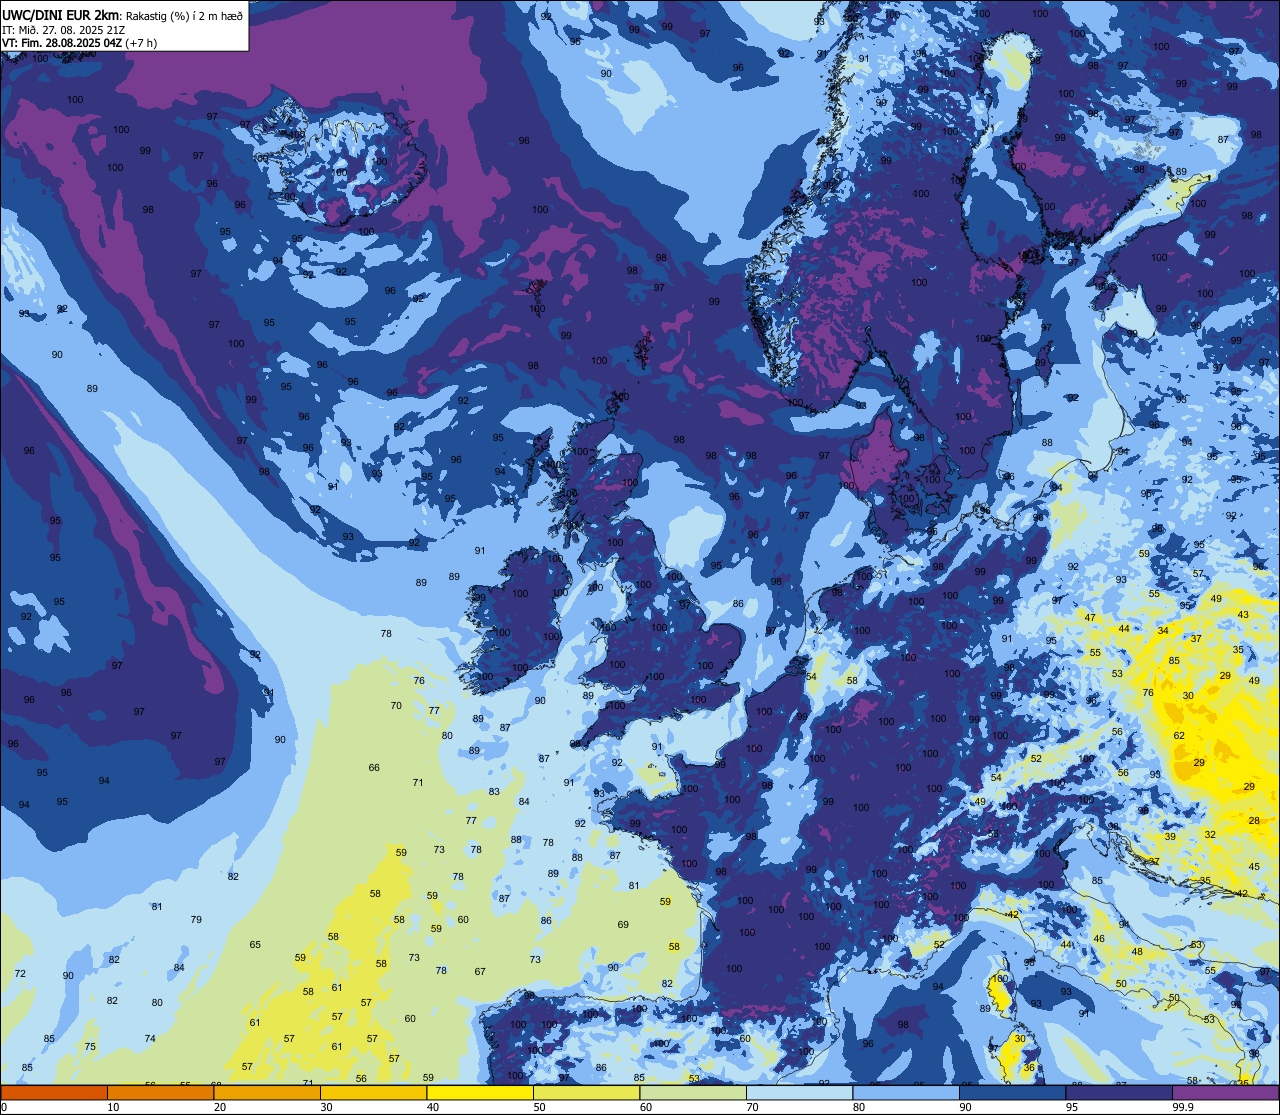Click the 10–20 orange legend swatch
Screen dimensions: 1280x1115
(x=160, y=1092)
